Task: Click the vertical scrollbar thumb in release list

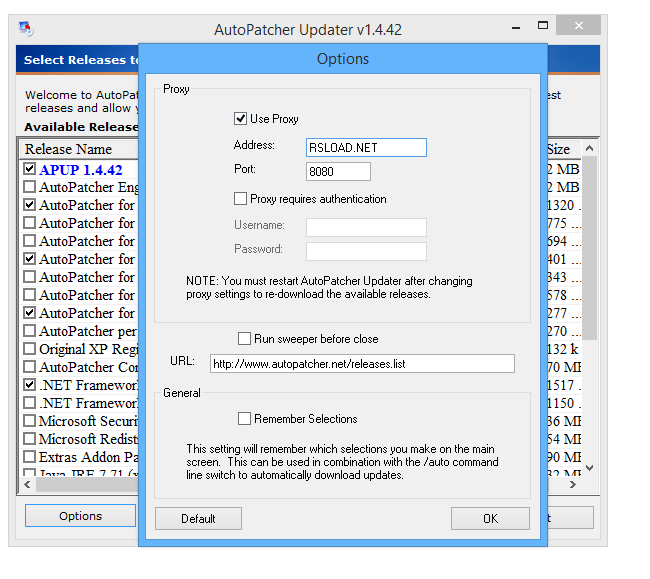Action: pyautogui.click(x=589, y=248)
